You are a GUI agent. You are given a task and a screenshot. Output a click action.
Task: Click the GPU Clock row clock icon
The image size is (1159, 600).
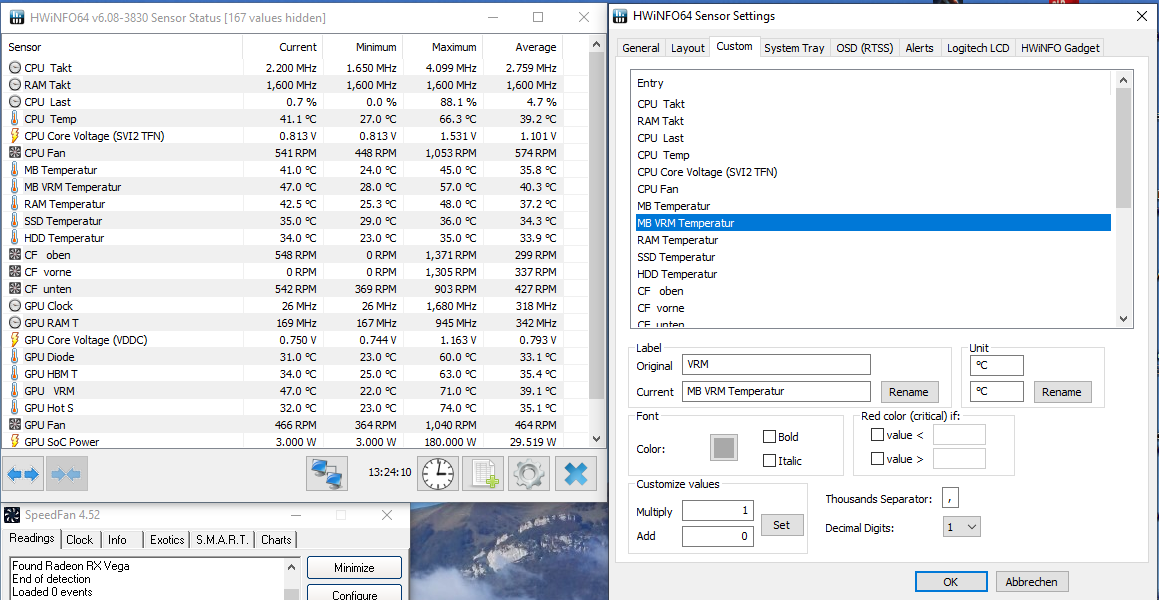15,306
